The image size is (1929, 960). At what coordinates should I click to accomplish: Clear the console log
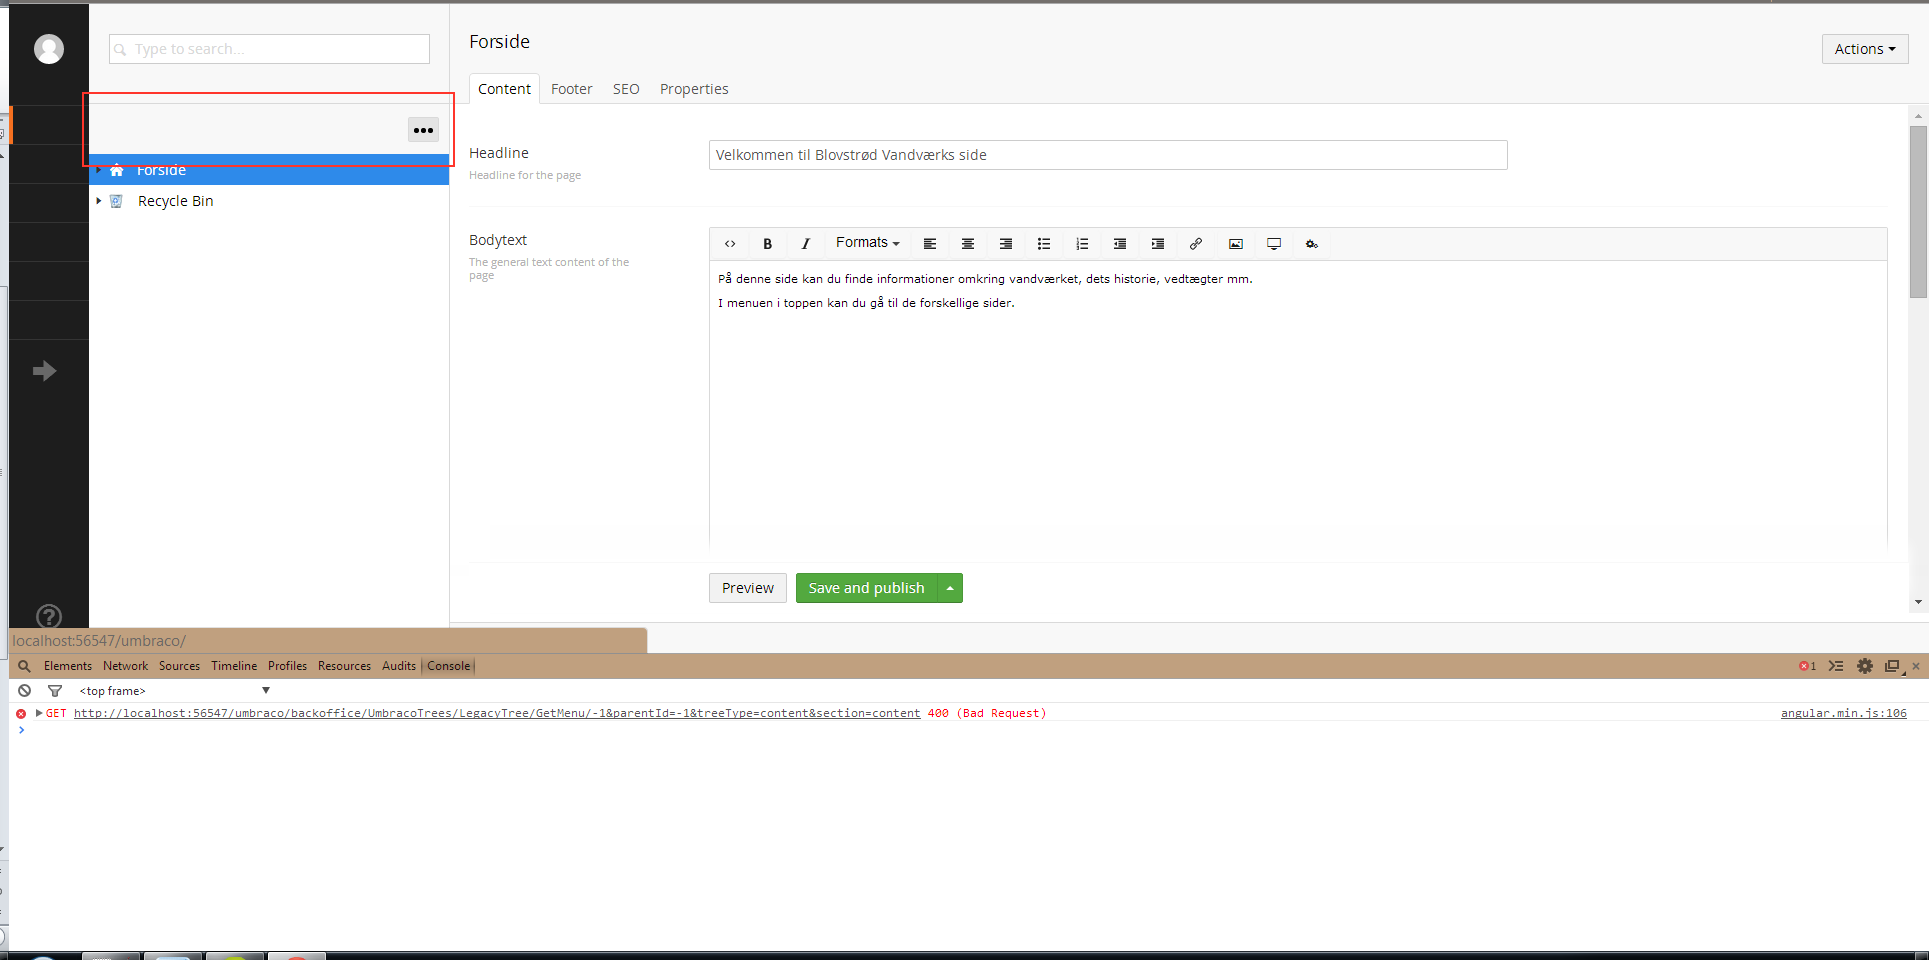(24, 691)
